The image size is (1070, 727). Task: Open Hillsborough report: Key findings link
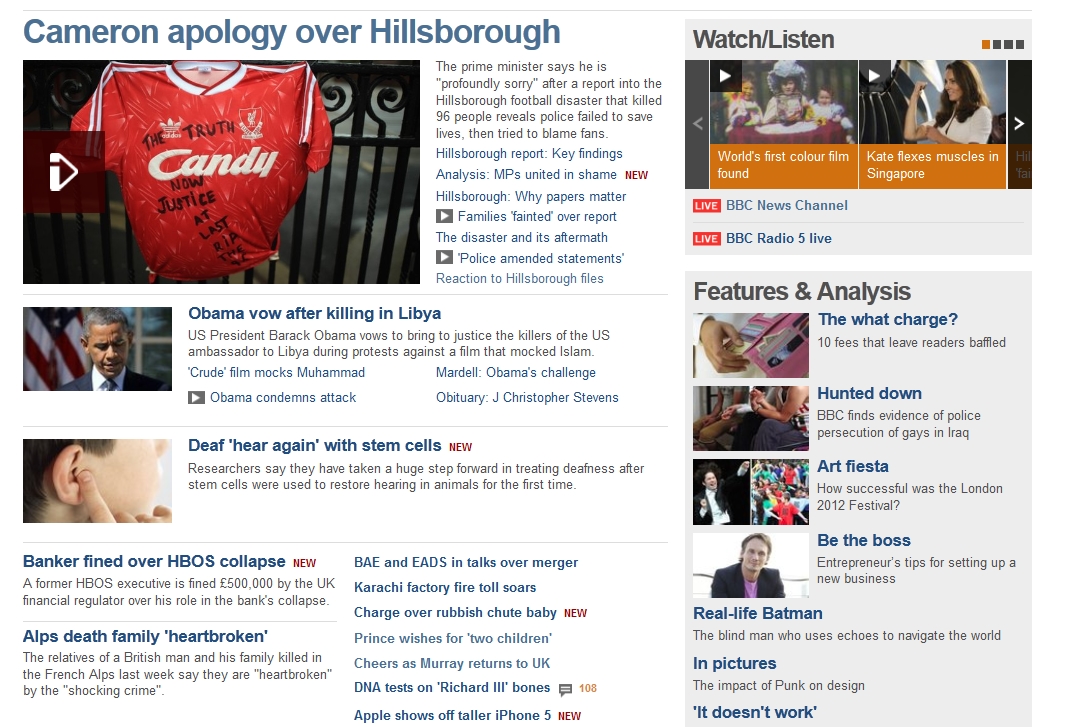tap(529, 154)
